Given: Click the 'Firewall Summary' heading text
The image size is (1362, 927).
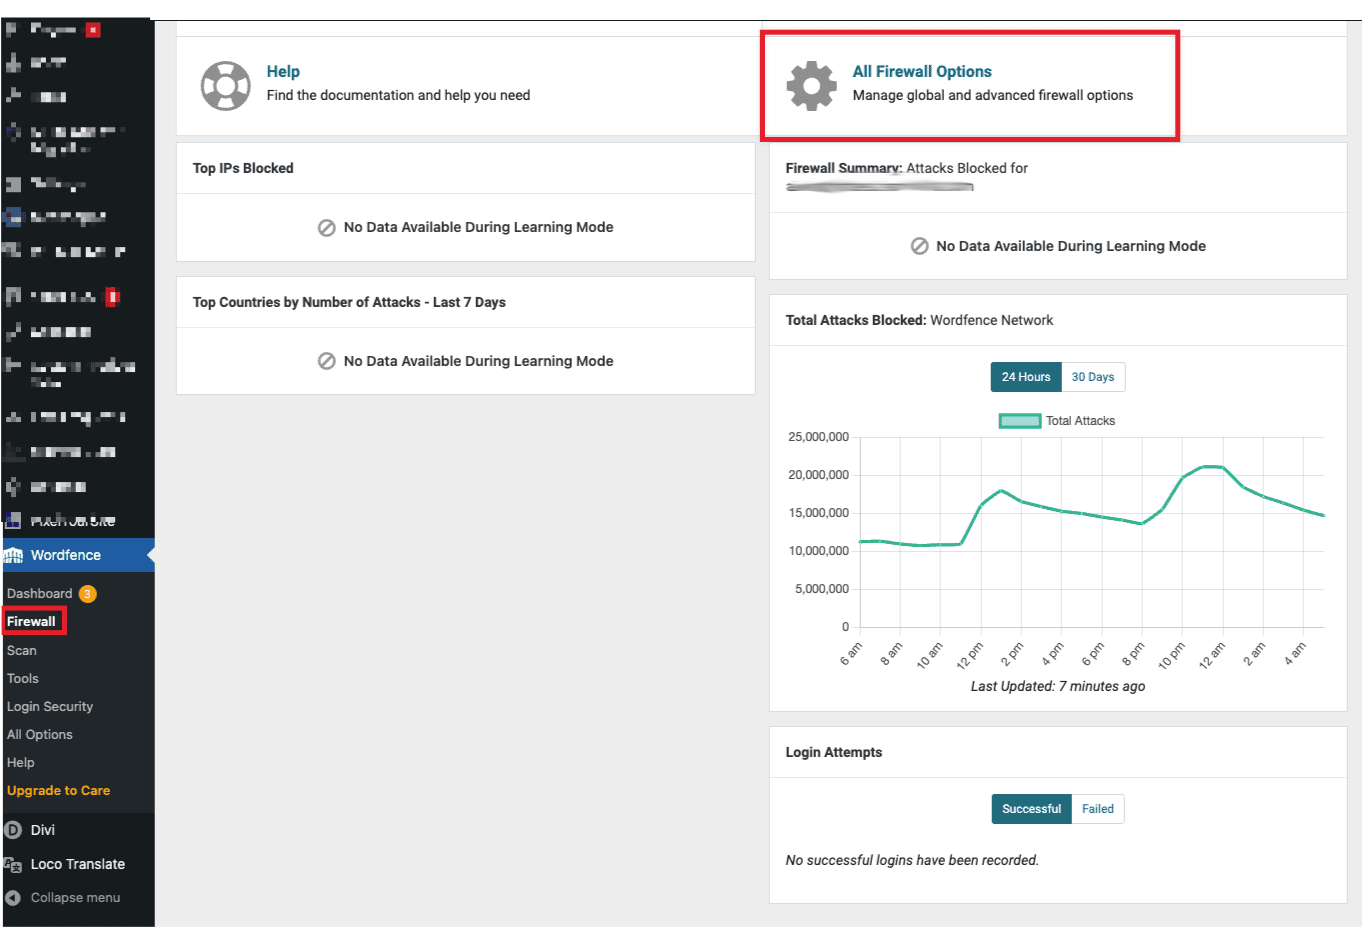Looking at the screenshot, I should pyautogui.click(x=844, y=168).
